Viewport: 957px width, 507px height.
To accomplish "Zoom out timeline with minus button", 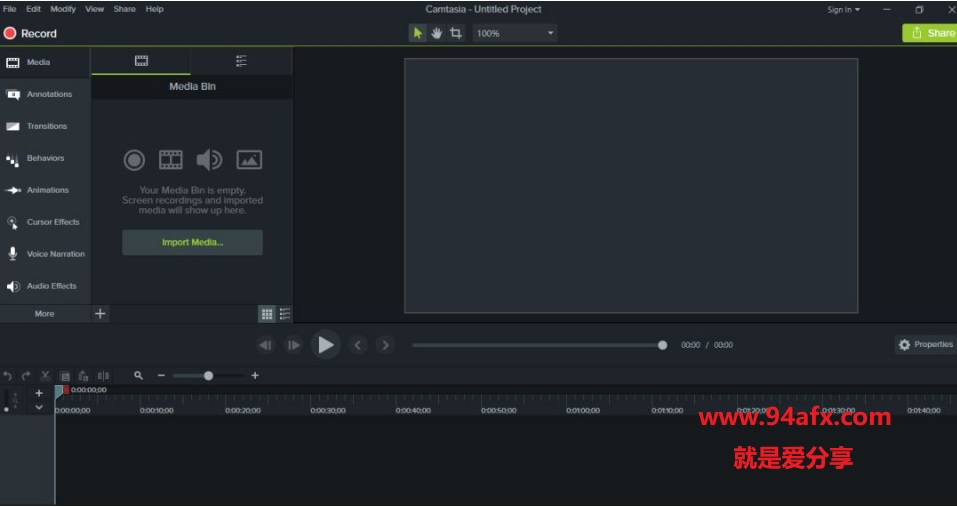I will [x=161, y=376].
